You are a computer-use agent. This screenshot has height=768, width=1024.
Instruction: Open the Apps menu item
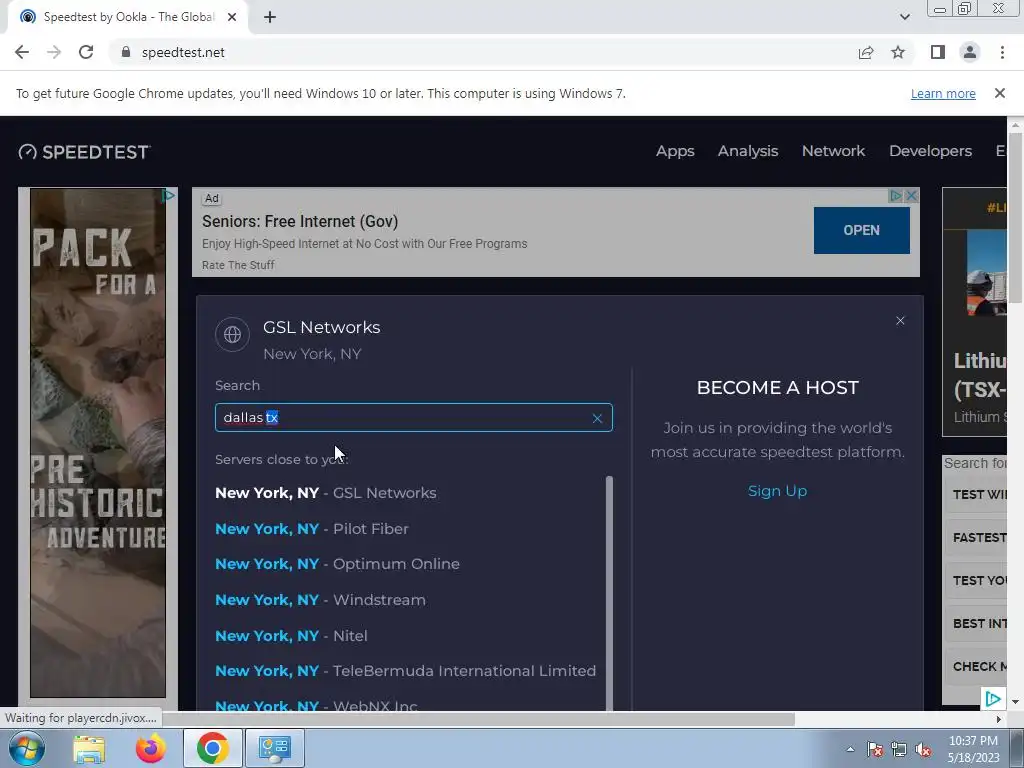click(x=675, y=151)
